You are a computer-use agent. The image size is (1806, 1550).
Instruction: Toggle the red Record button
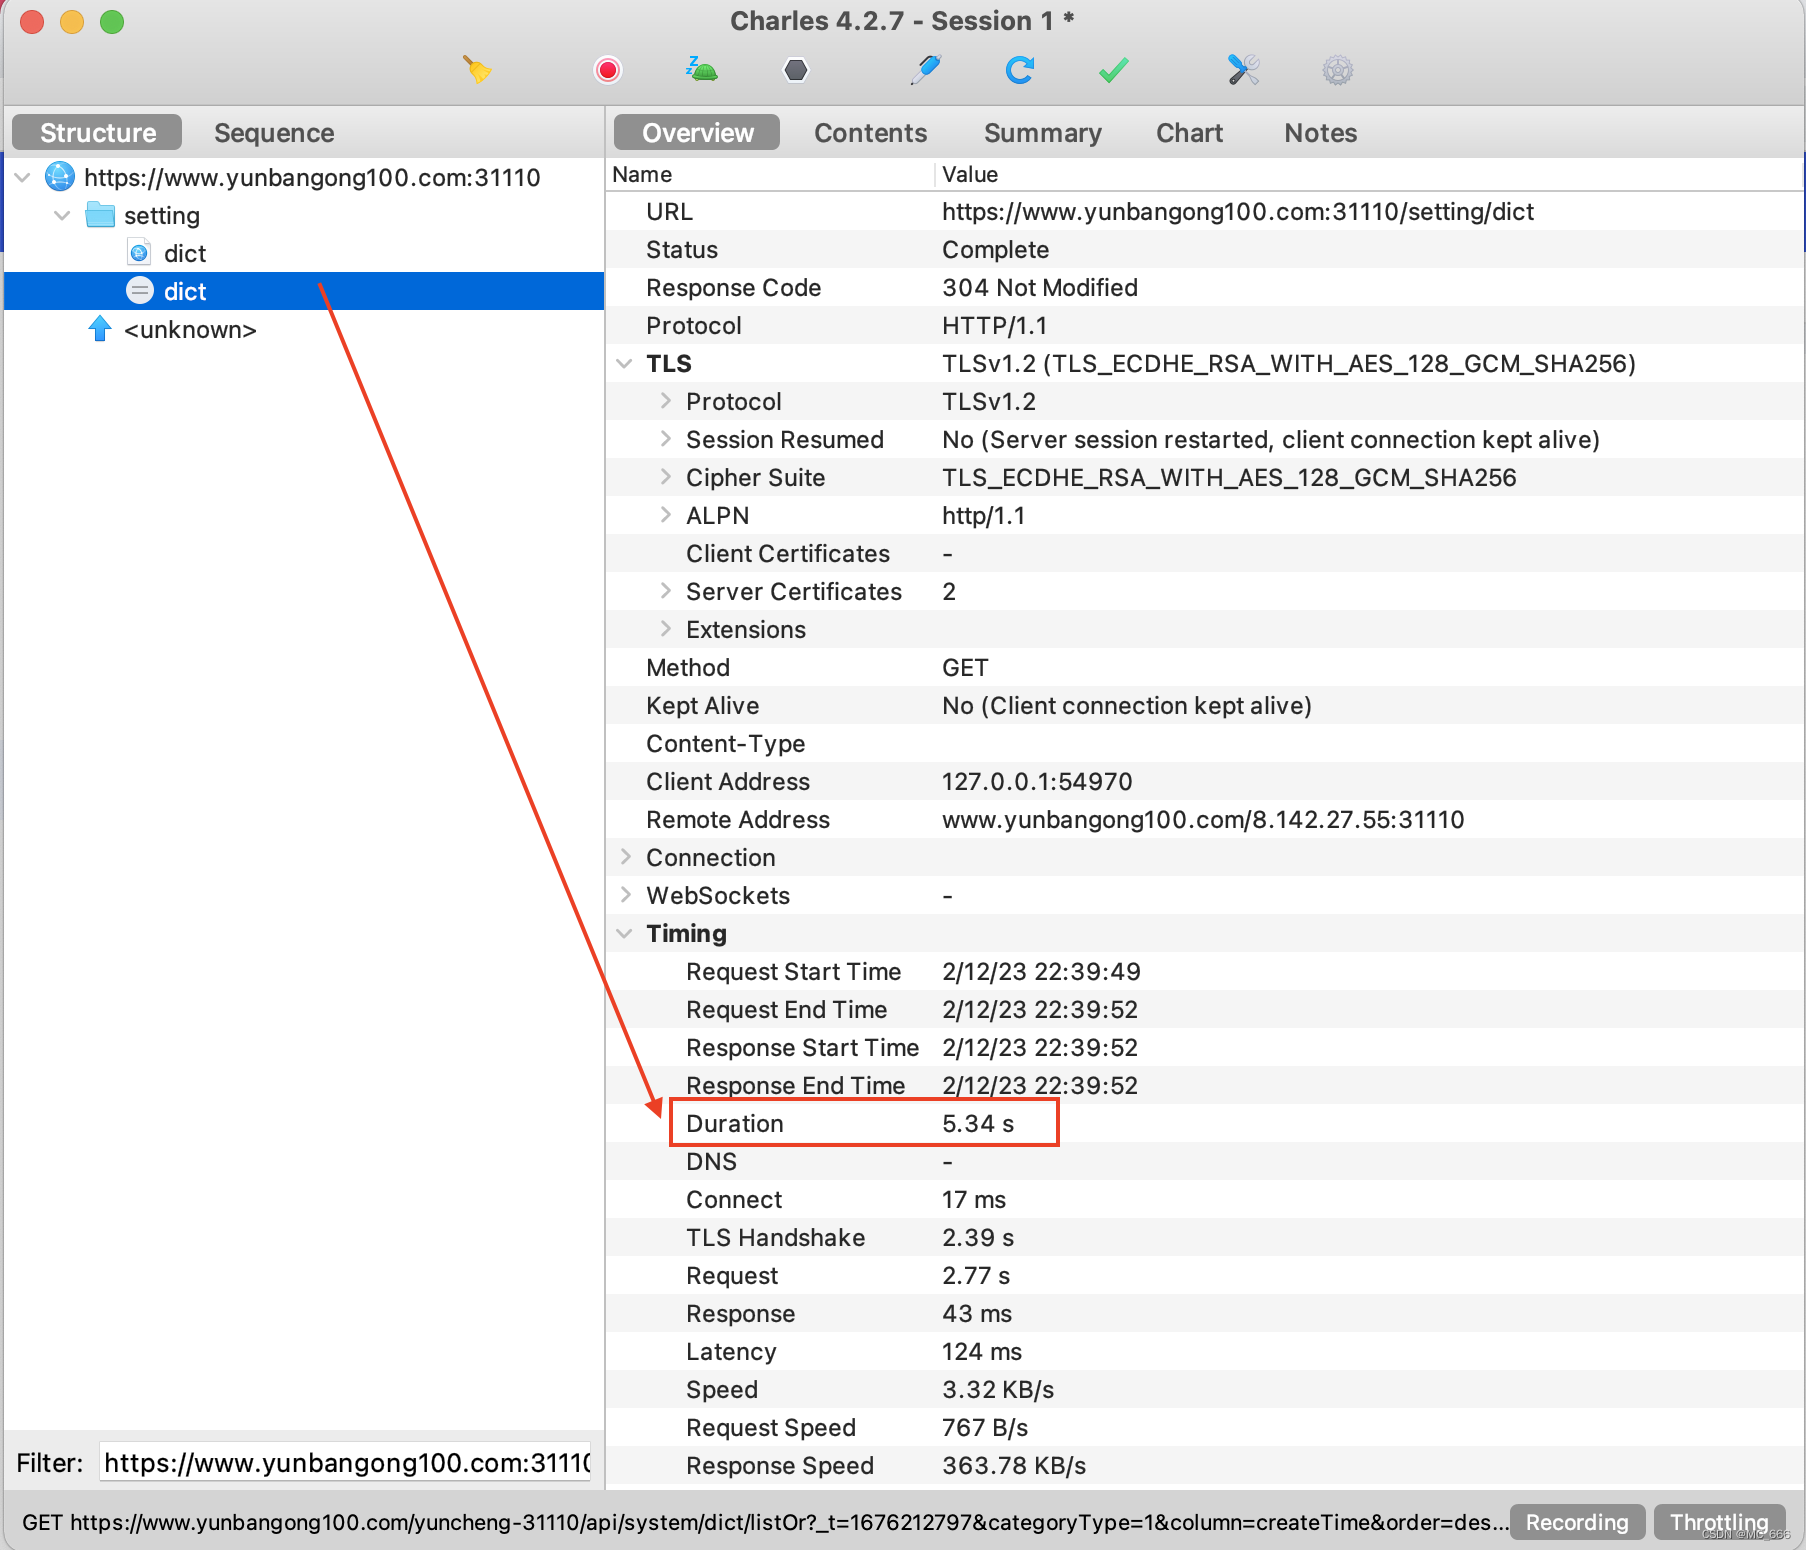(x=608, y=70)
